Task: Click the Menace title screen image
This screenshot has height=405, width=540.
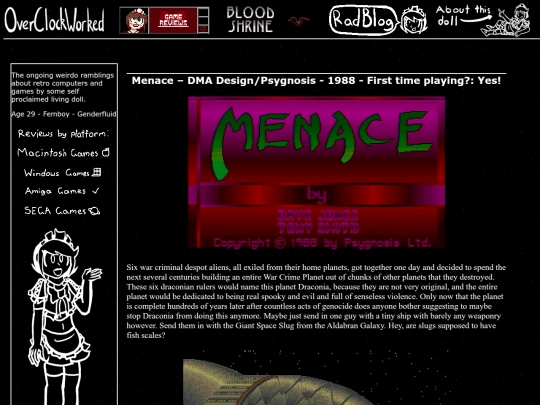Action: point(316,172)
